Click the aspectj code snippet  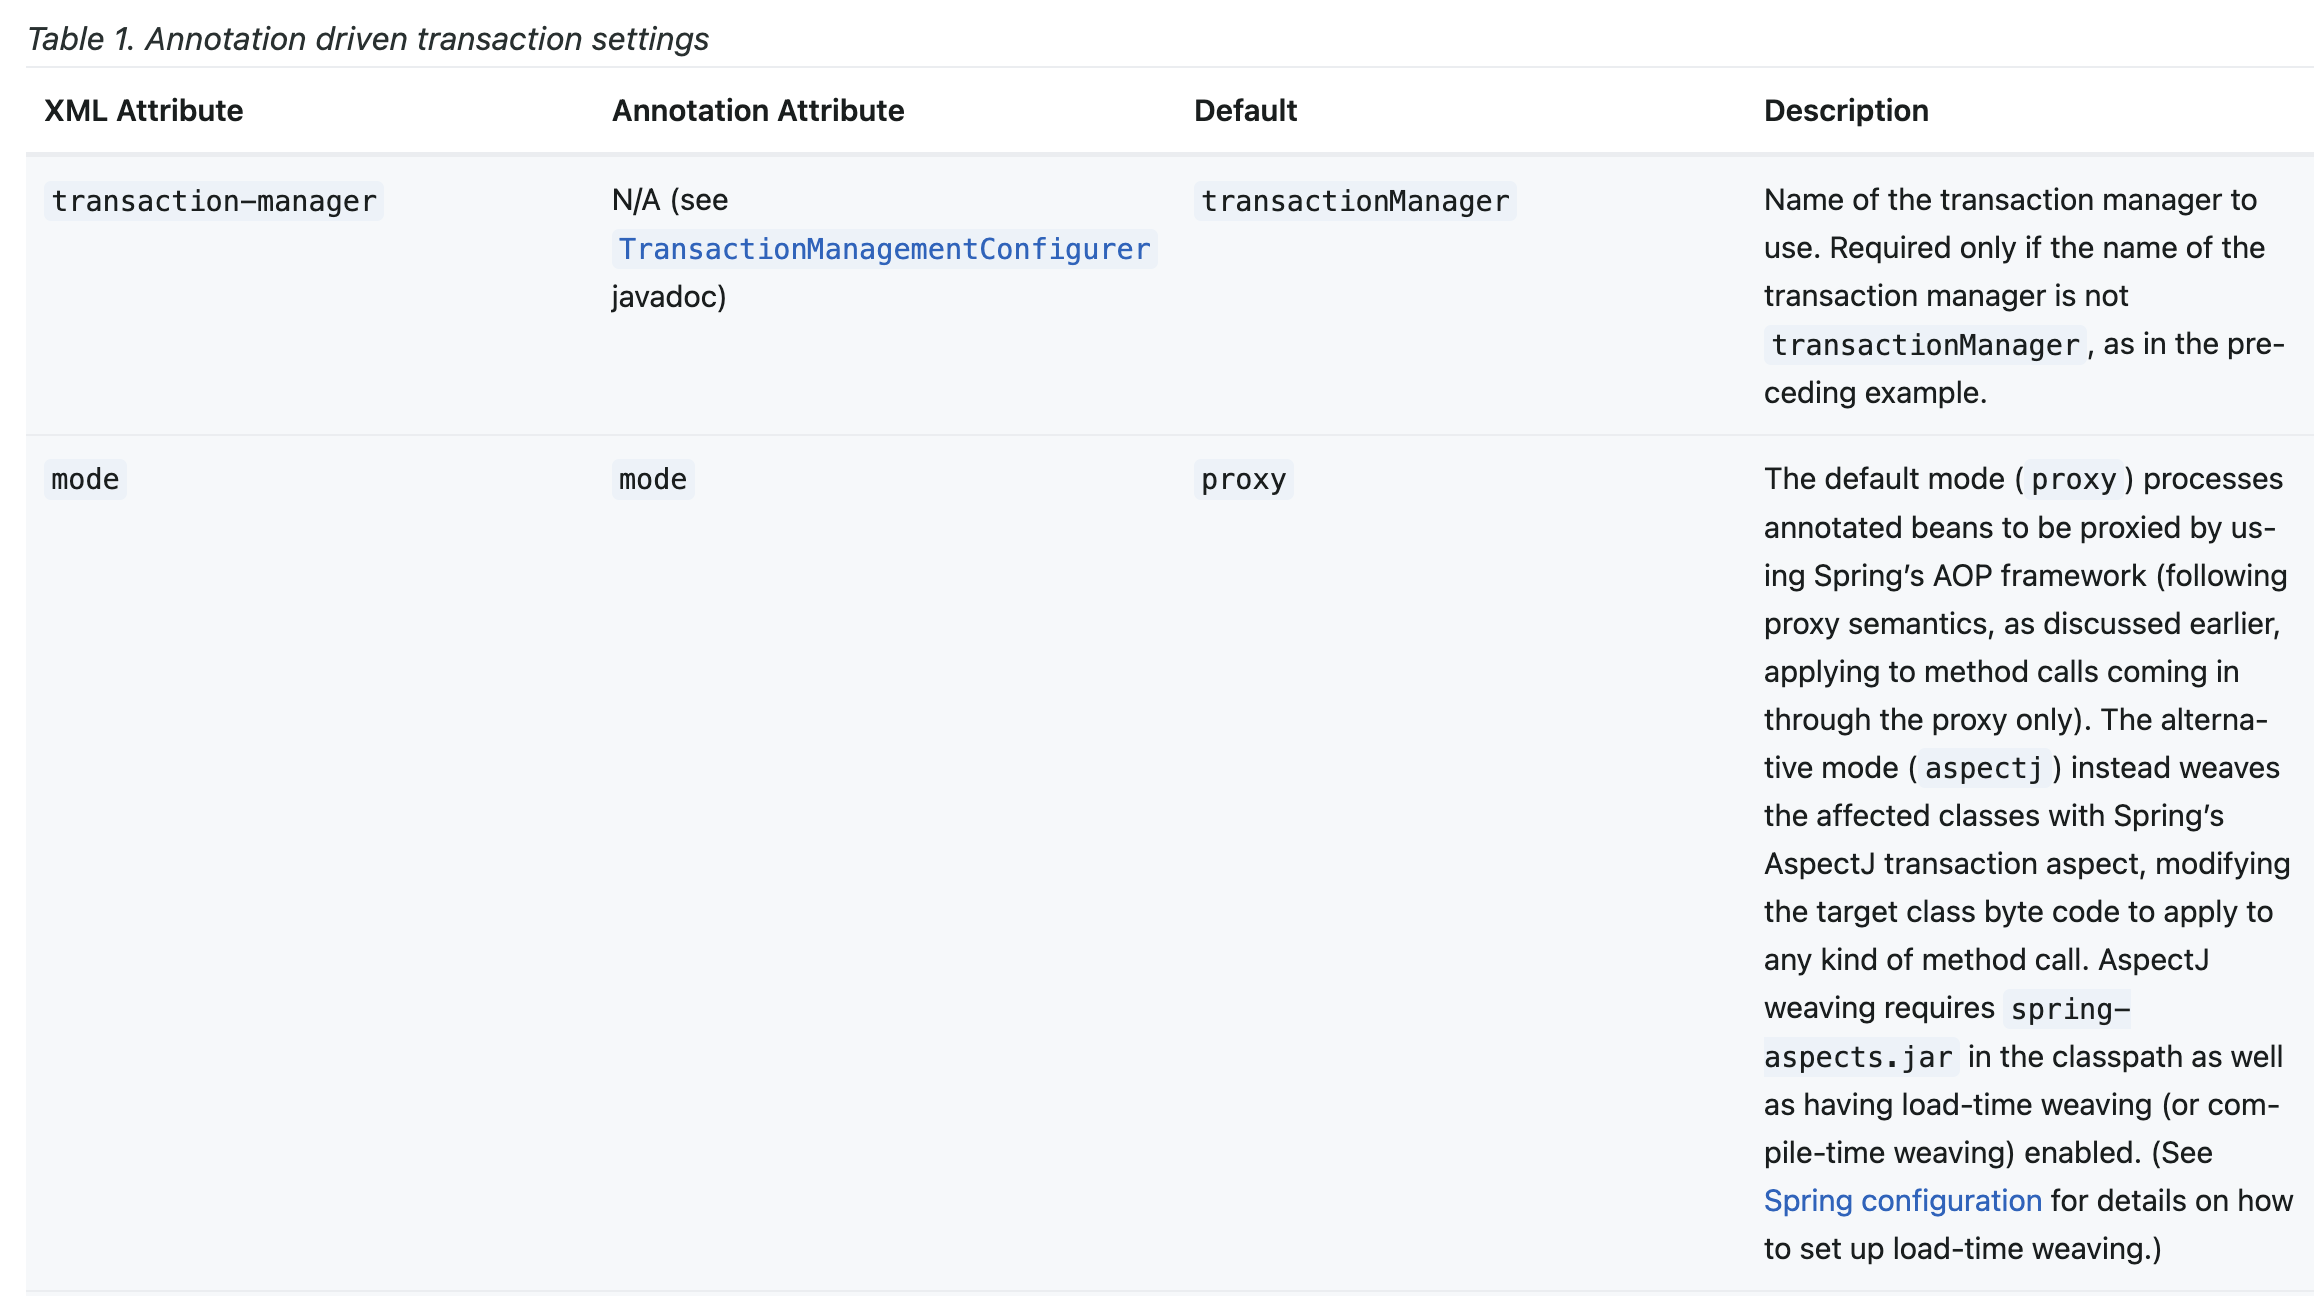click(x=1983, y=768)
